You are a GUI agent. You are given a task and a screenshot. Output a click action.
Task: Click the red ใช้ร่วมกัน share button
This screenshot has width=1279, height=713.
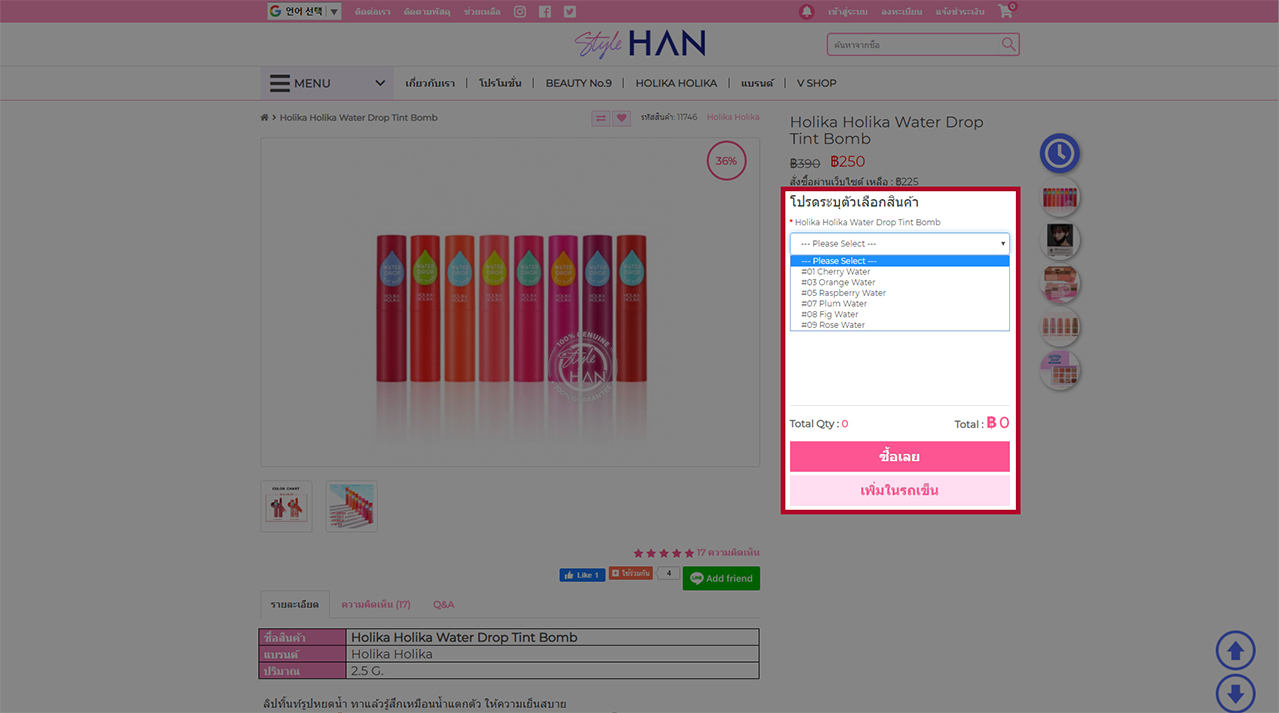point(631,574)
